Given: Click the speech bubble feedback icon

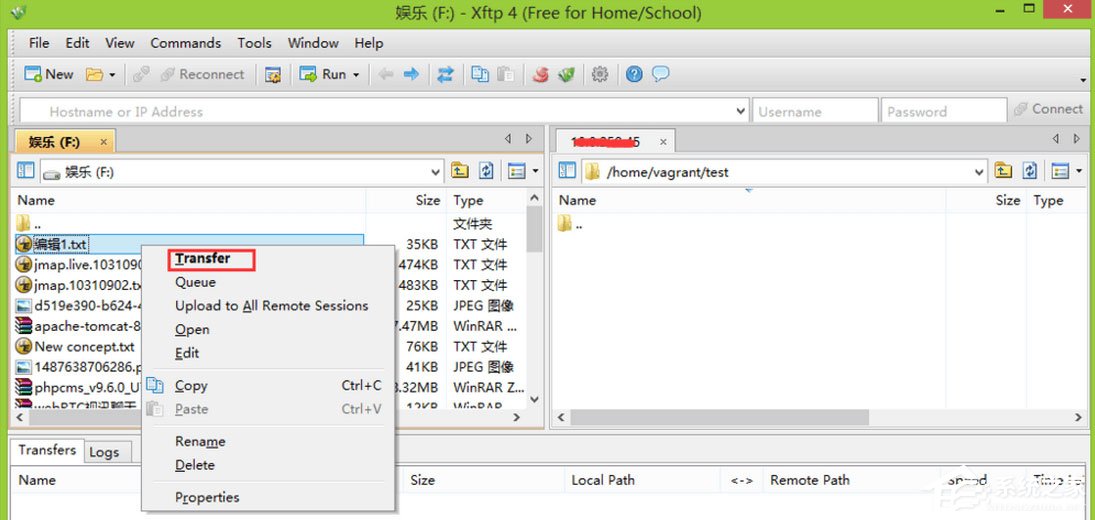Looking at the screenshot, I should pos(661,74).
